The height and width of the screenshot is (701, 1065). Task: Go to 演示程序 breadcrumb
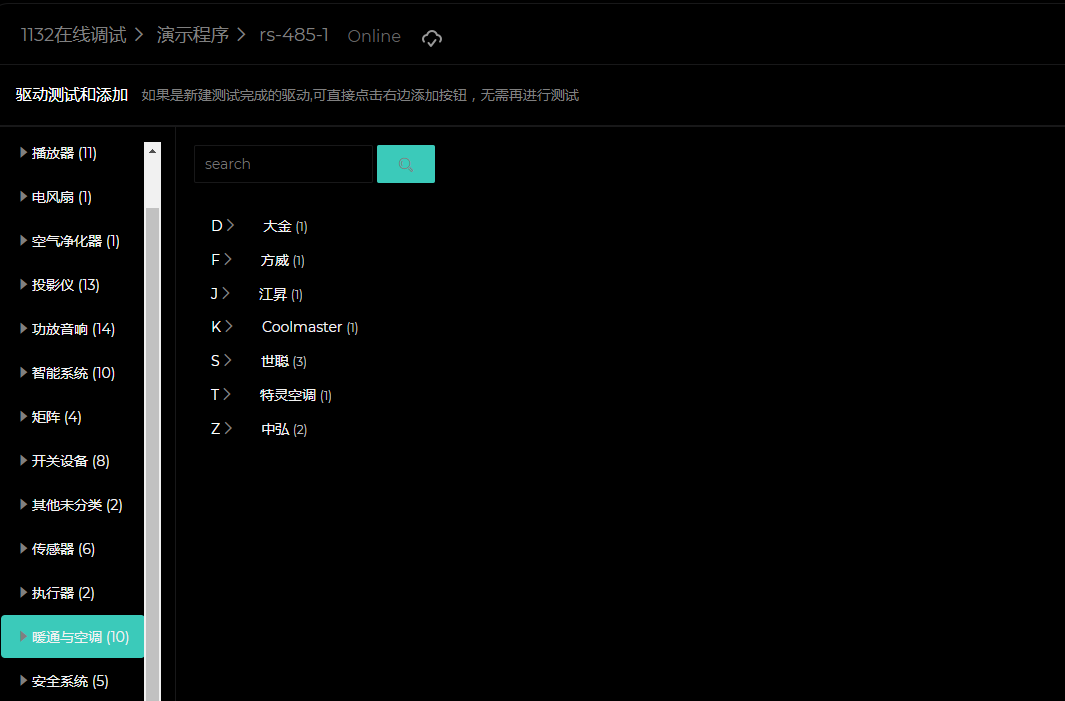click(193, 35)
